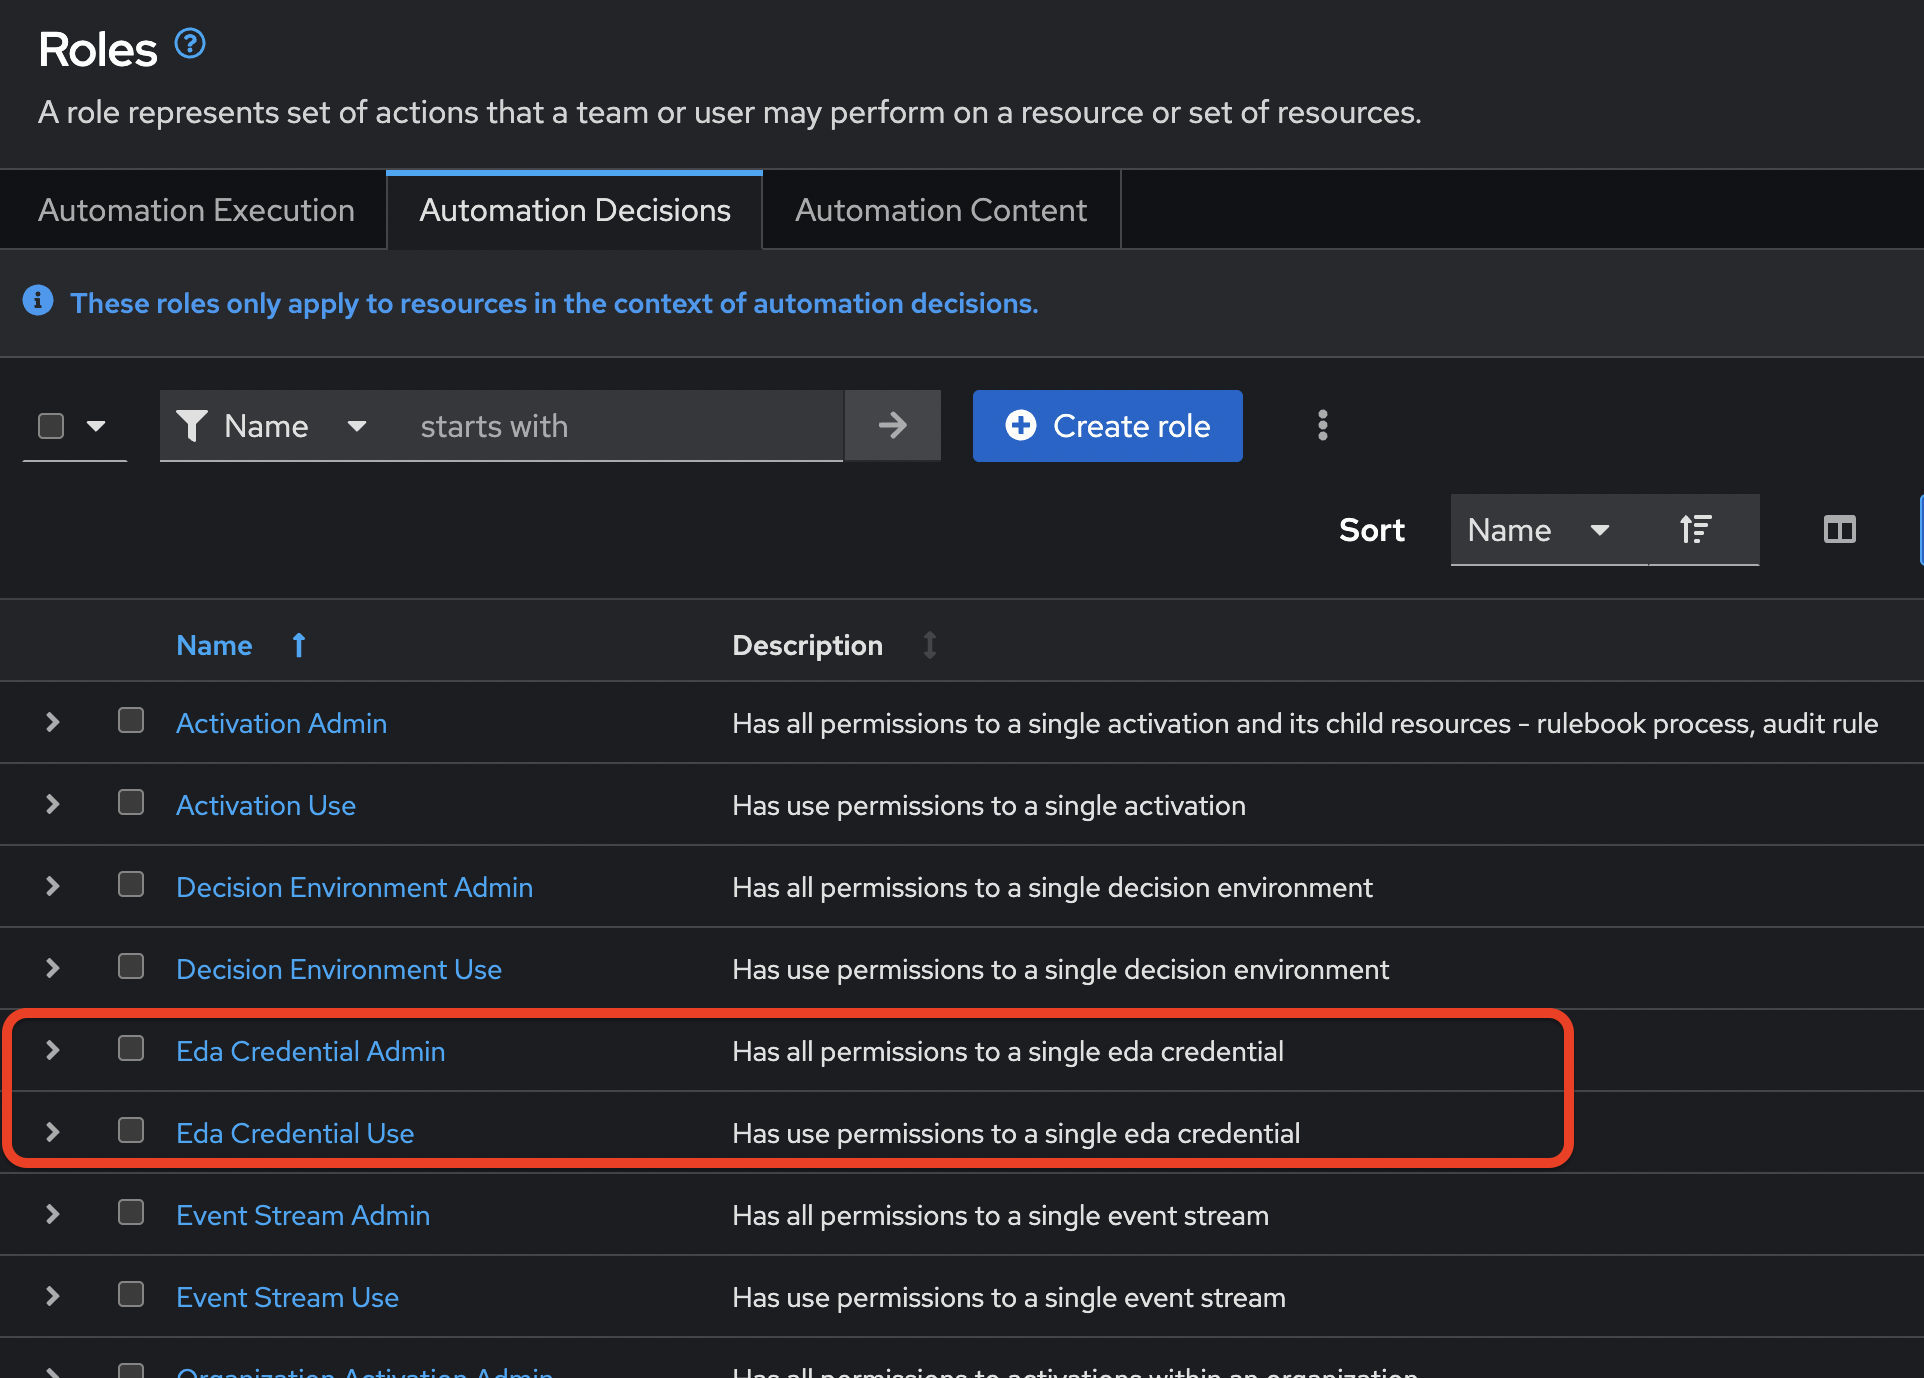Click the sort direction icon beside Name
This screenshot has height=1378, width=1924.
[x=1695, y=529]
